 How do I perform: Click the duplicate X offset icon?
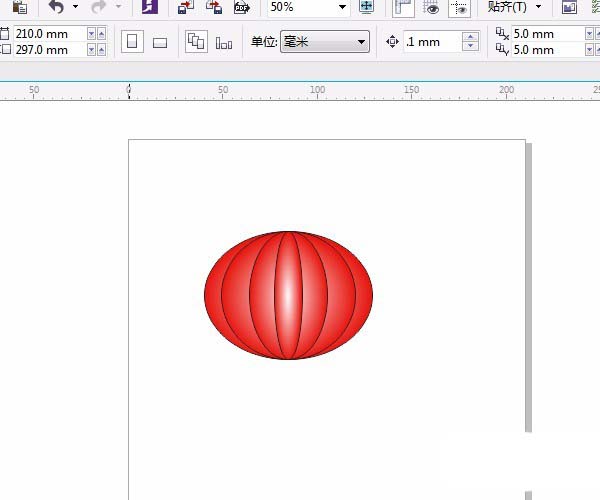tap(502, 34)
